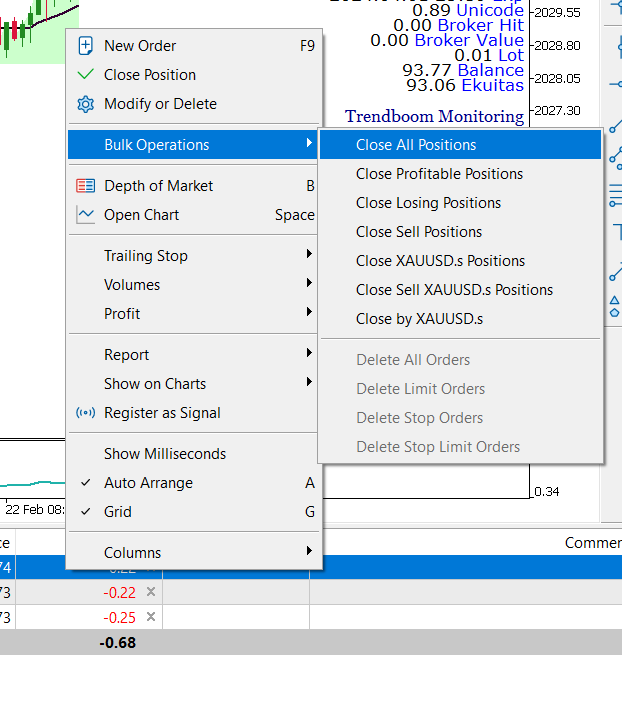Click the Trendboom Monitoring label on chart
This screenshot has height=726, width=622.
click(434, 116)
